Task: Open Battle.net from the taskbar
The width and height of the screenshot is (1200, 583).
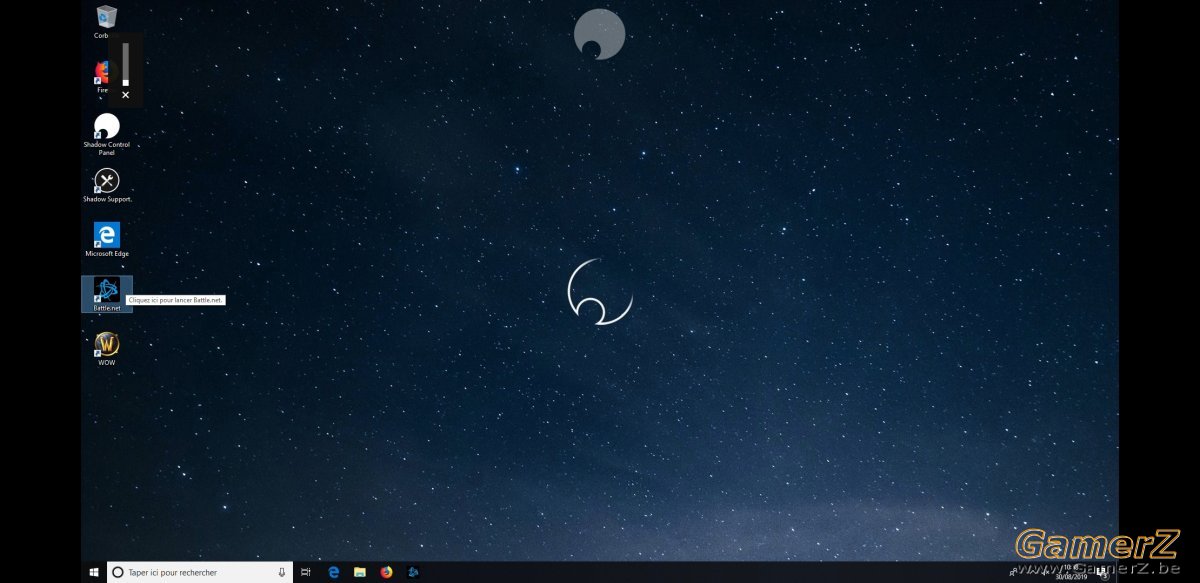Action: pos(413,572)
